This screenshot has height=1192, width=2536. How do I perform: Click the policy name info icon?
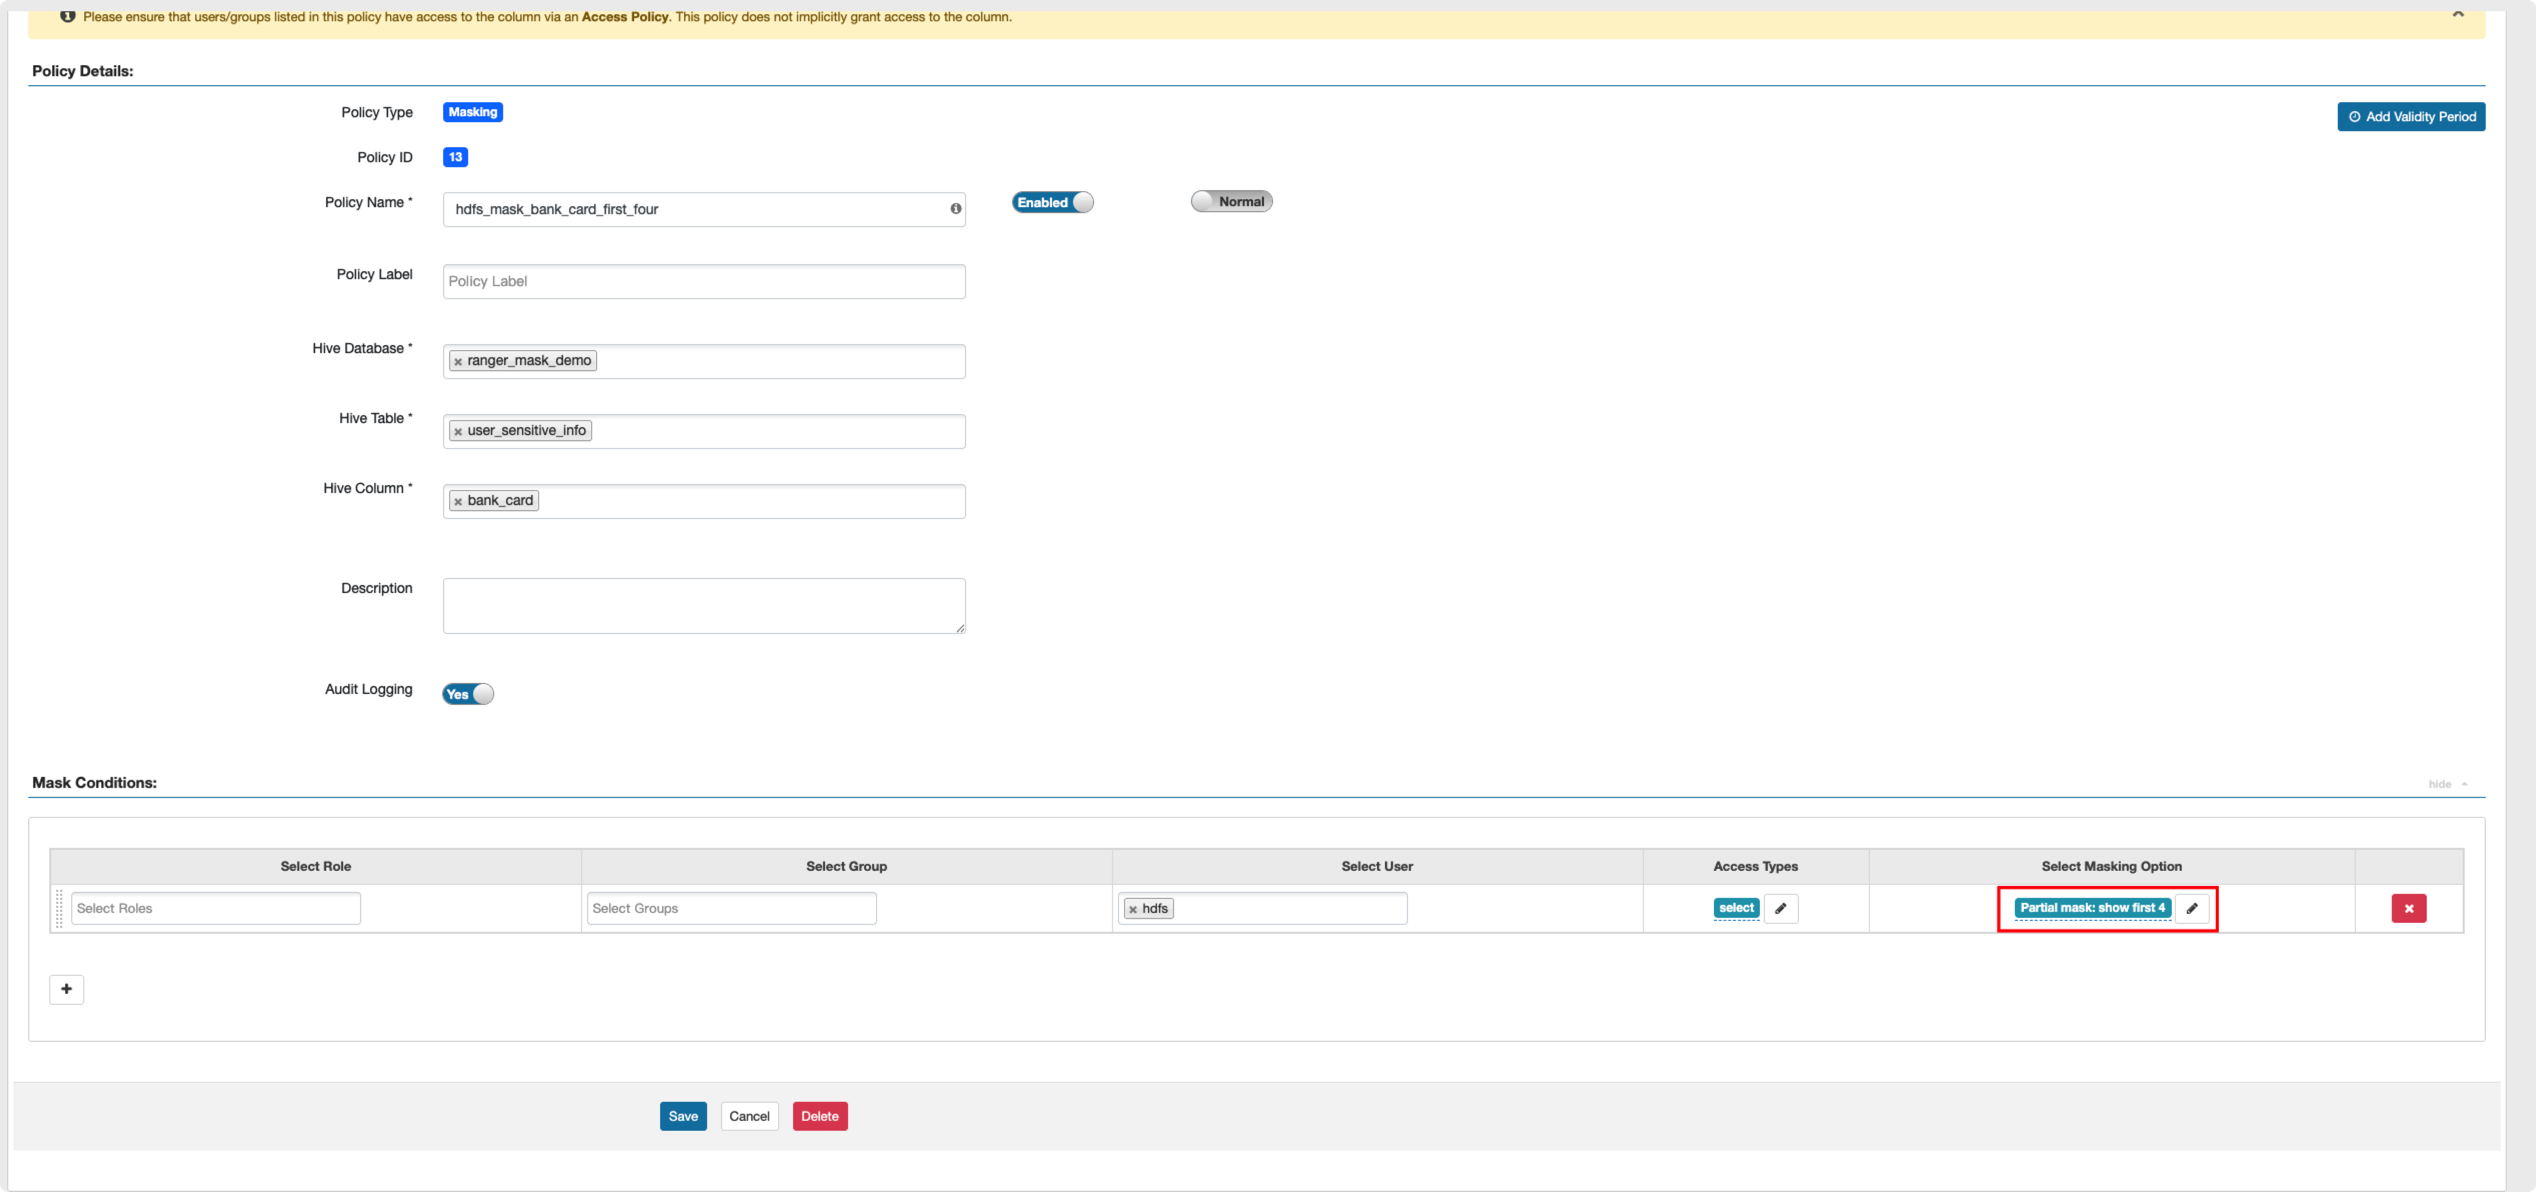[x=955, y=209]
